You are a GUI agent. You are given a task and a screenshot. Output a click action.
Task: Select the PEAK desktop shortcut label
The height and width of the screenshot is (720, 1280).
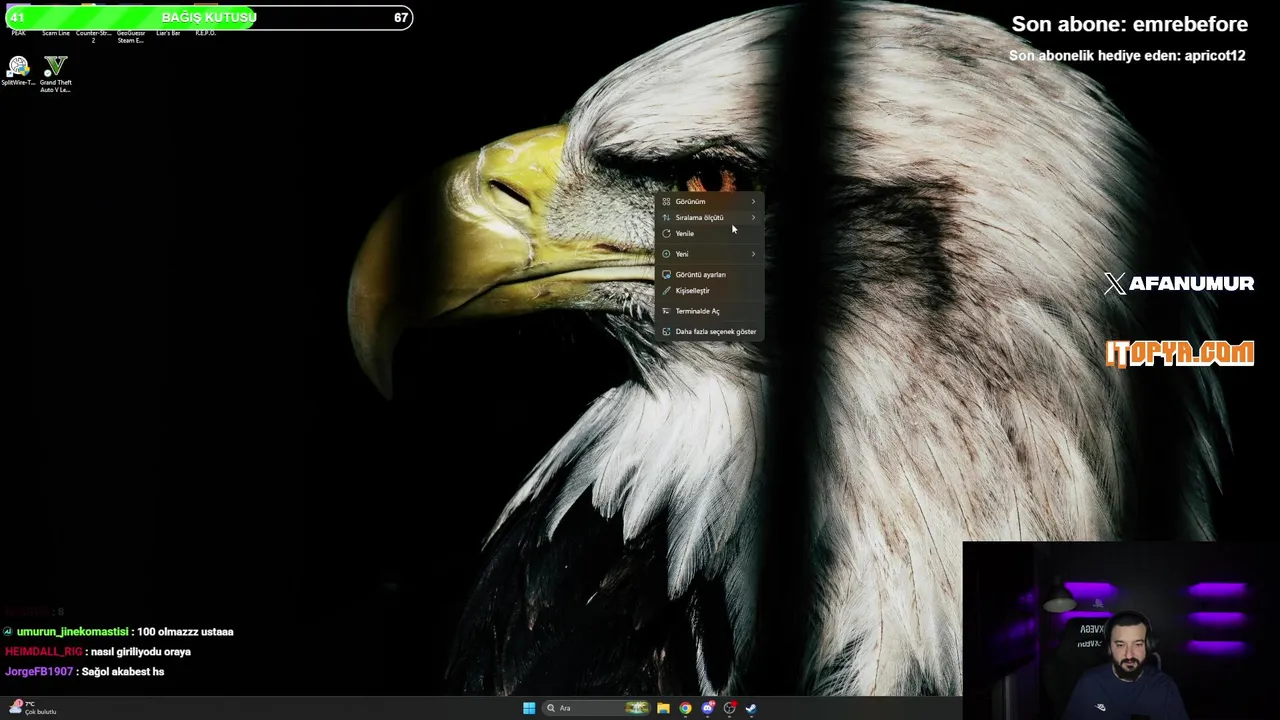(x=18, y=33)
